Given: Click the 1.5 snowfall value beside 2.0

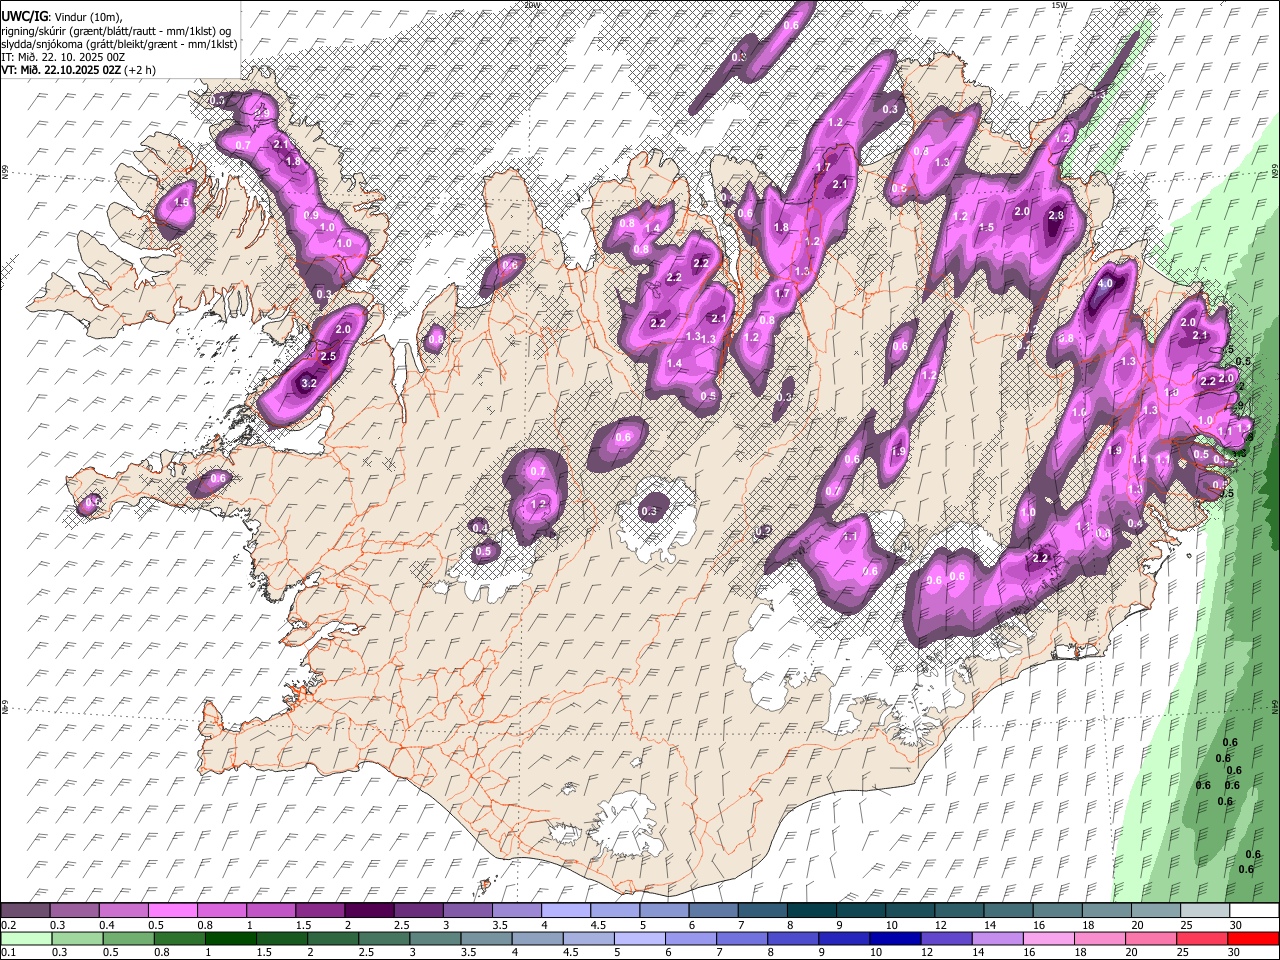Looking at the screenshot, I should [987, 228].
